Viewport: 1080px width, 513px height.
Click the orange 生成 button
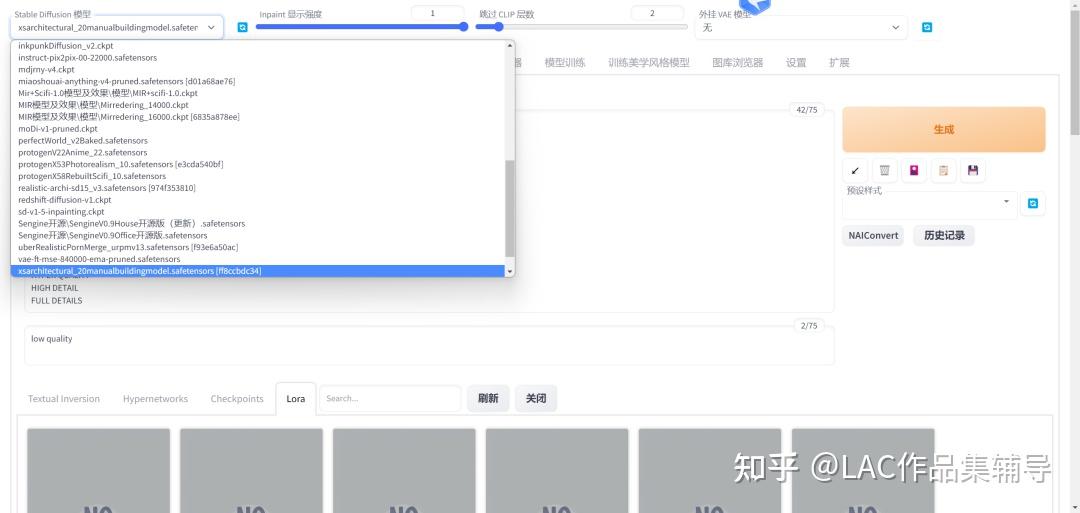coord(944,129)
